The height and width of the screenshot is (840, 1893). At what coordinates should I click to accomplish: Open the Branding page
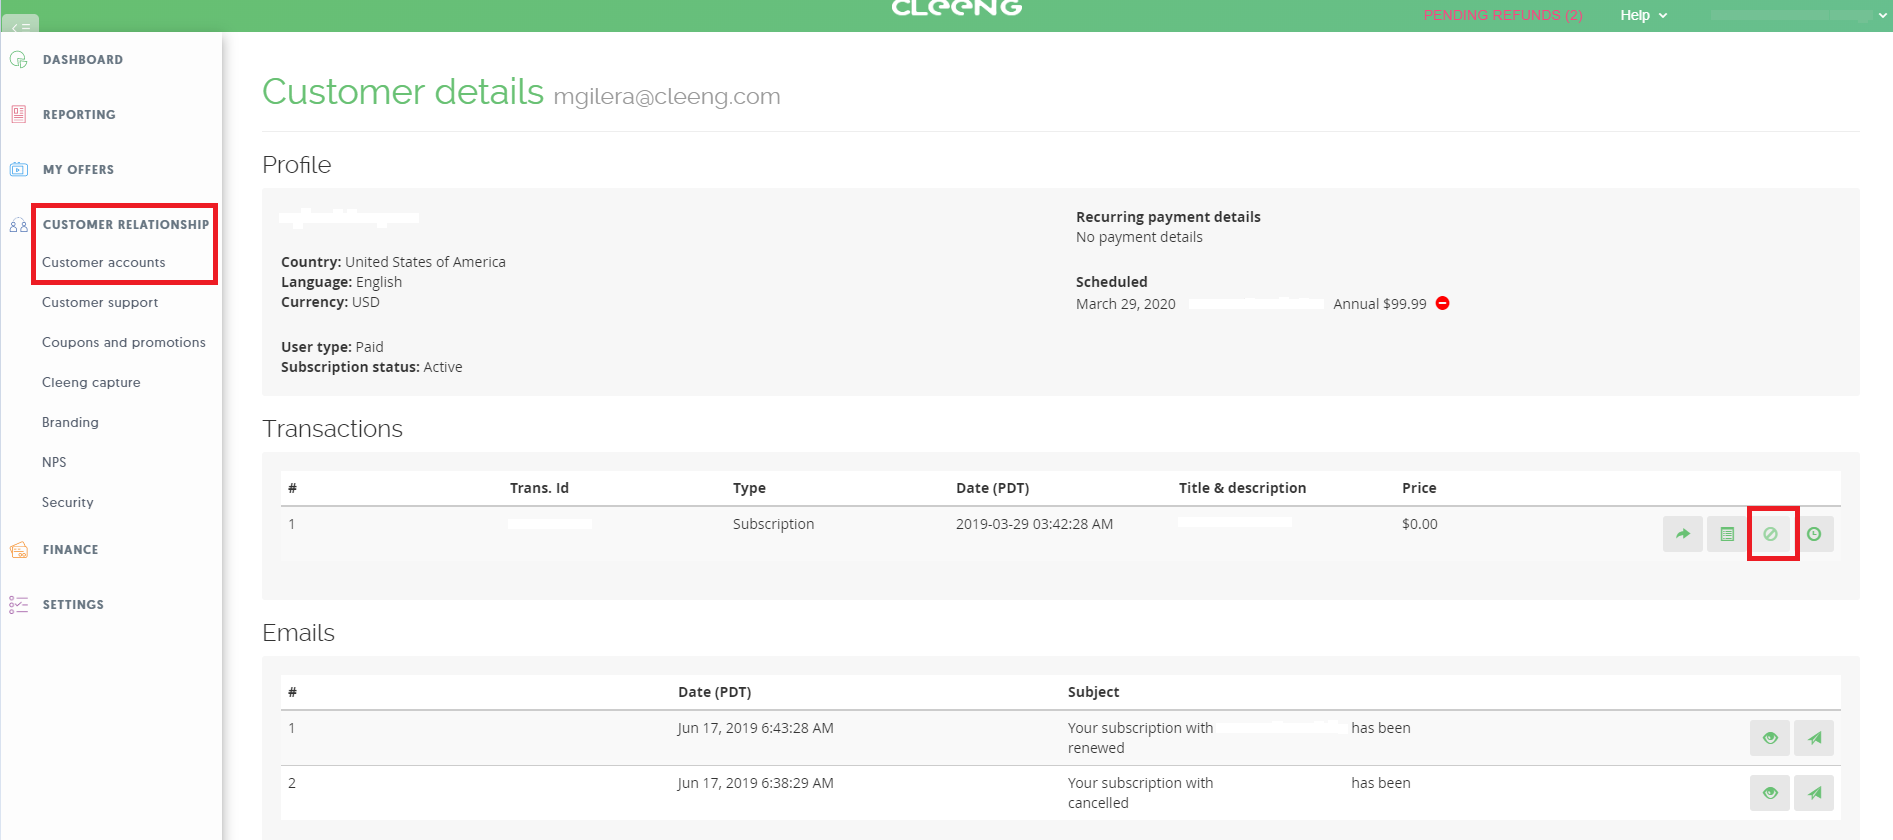(x=70, y=423)
